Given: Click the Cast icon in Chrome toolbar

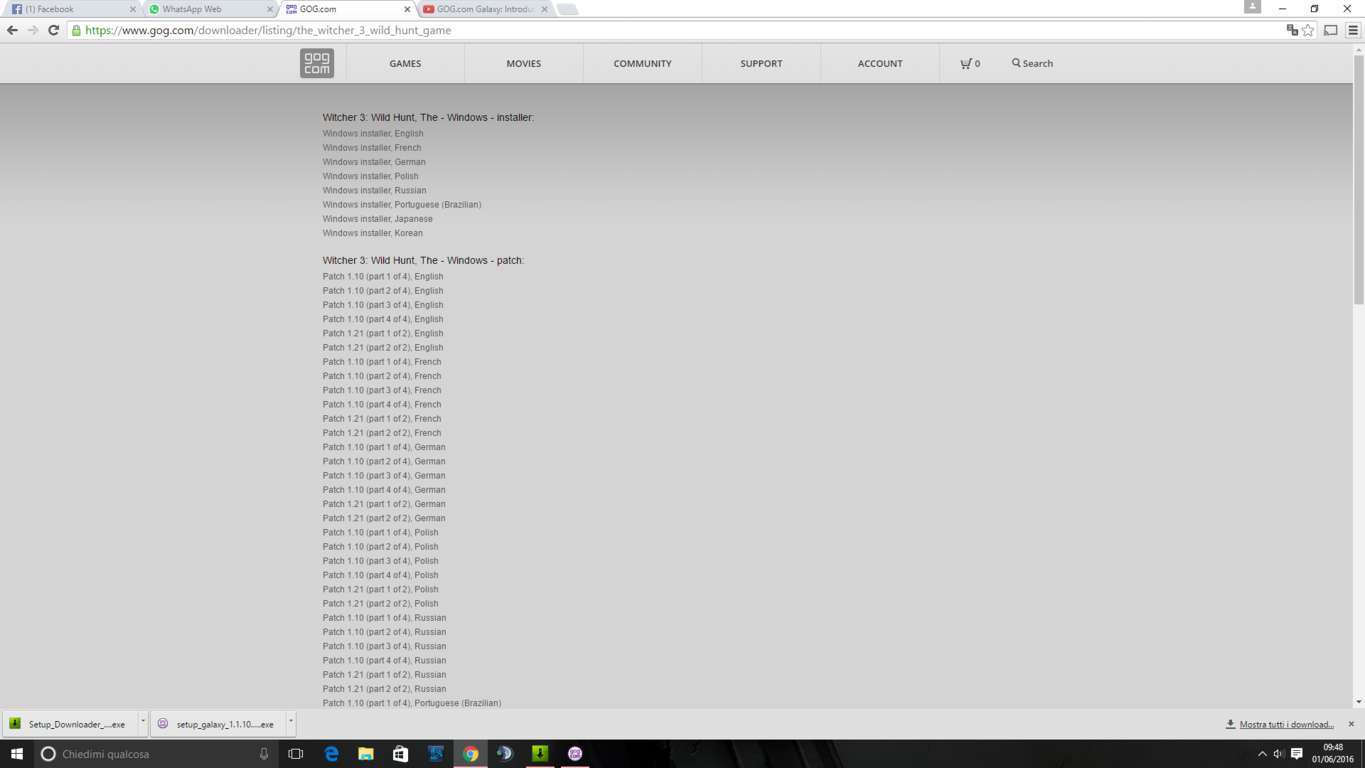Looking at the screenshot, I should (x=1331, y=30).
